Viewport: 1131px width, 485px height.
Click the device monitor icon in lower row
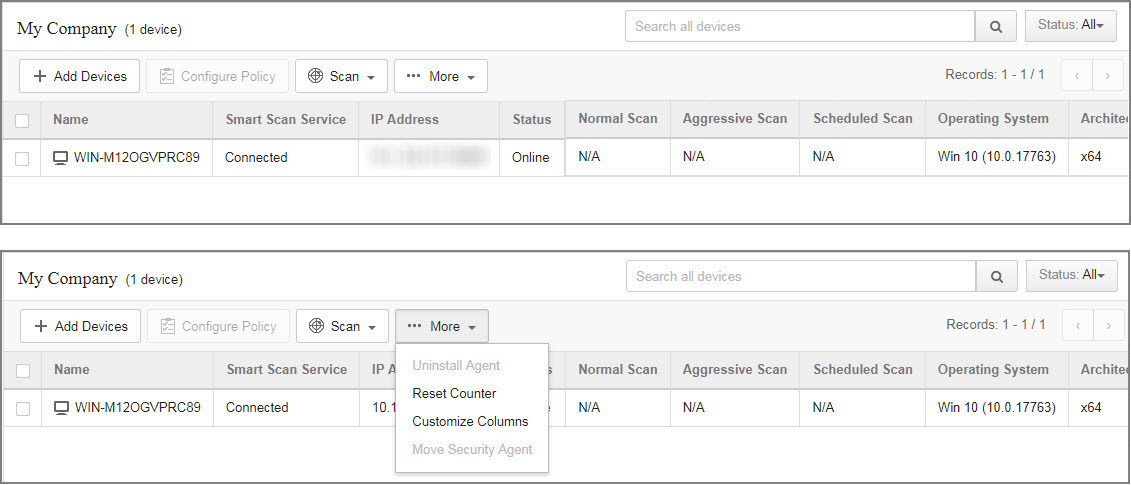pyautogui.click(x=62, y=408)
